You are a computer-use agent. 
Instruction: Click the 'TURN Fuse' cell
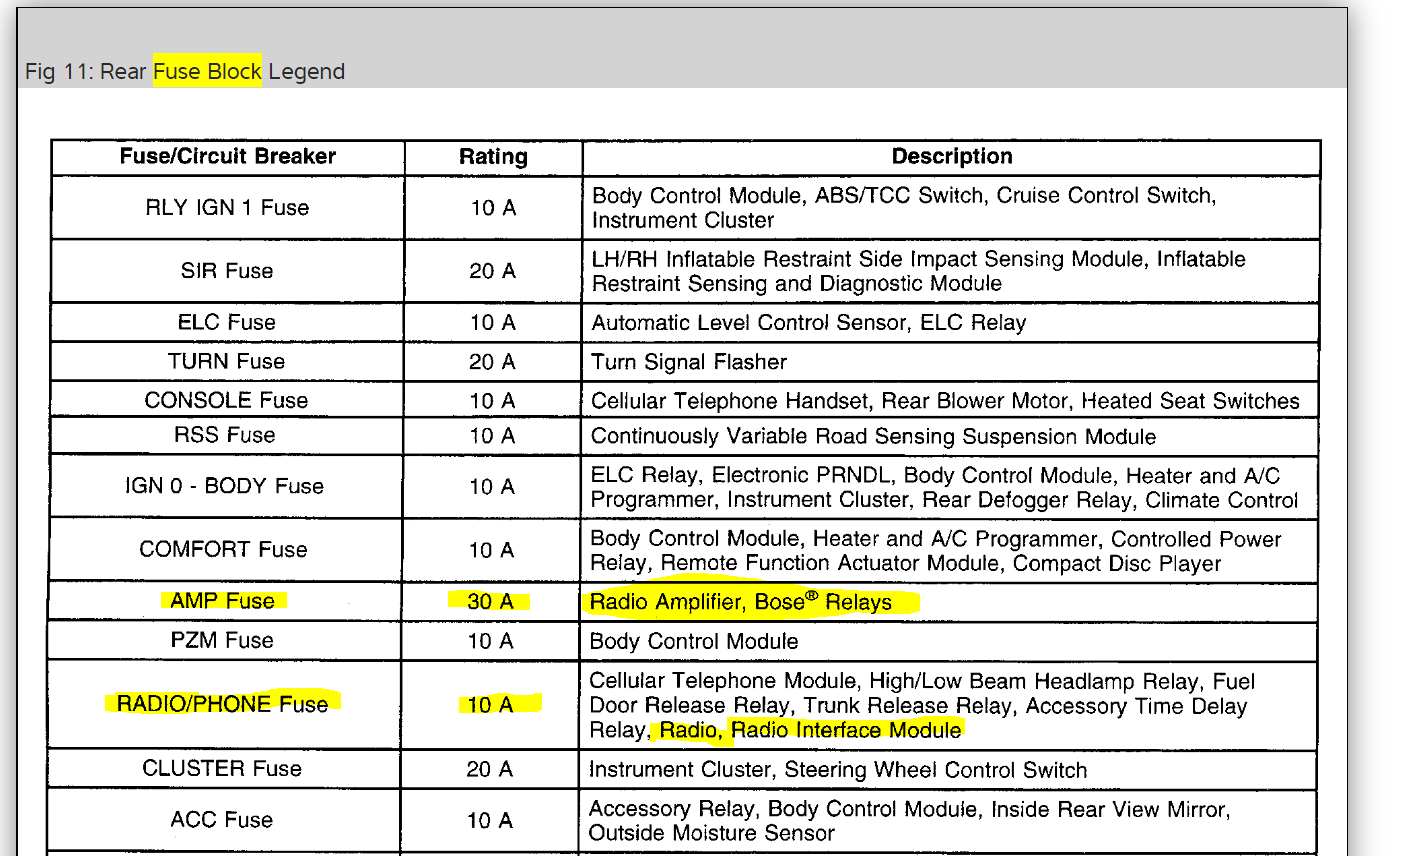(x=227, y=361)
